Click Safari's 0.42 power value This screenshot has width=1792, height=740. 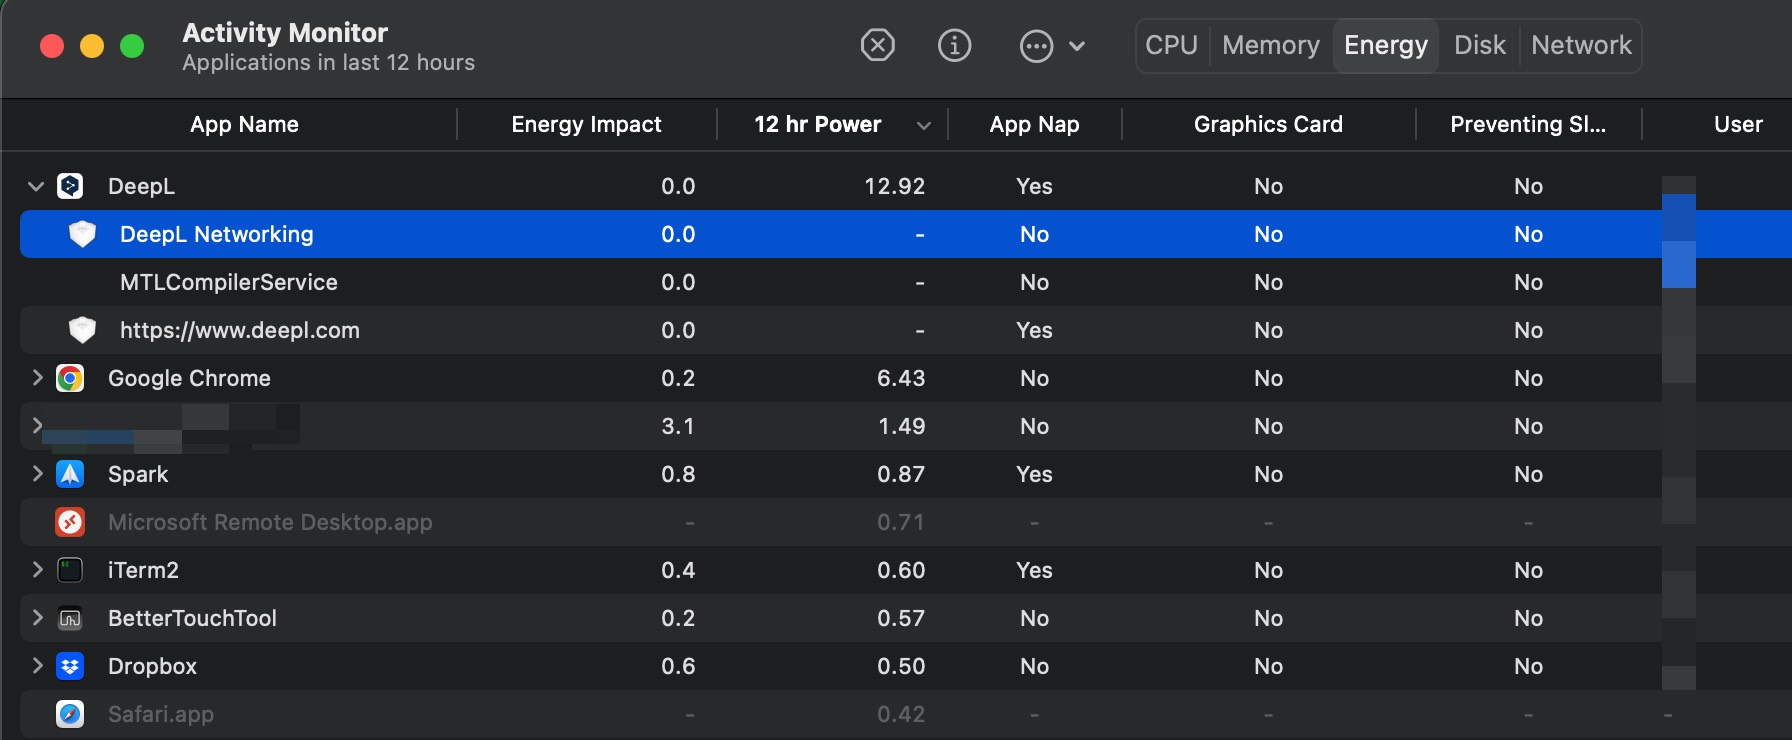tap(901, 714)
